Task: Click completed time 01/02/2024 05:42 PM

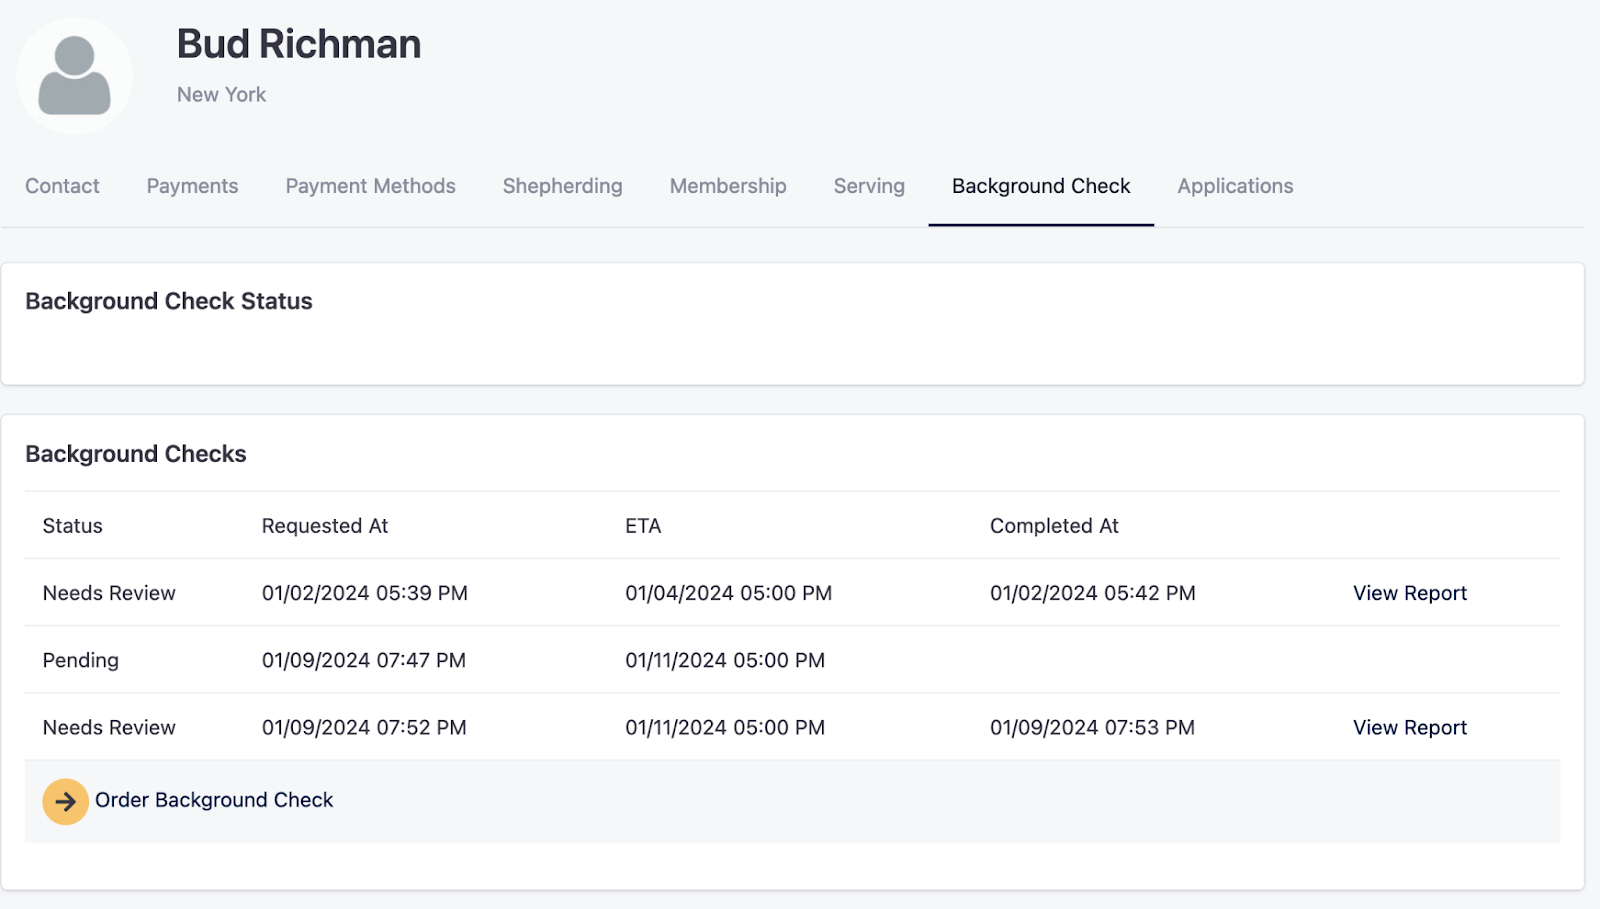Action: pyautogui.click(x=1093, y=593)
